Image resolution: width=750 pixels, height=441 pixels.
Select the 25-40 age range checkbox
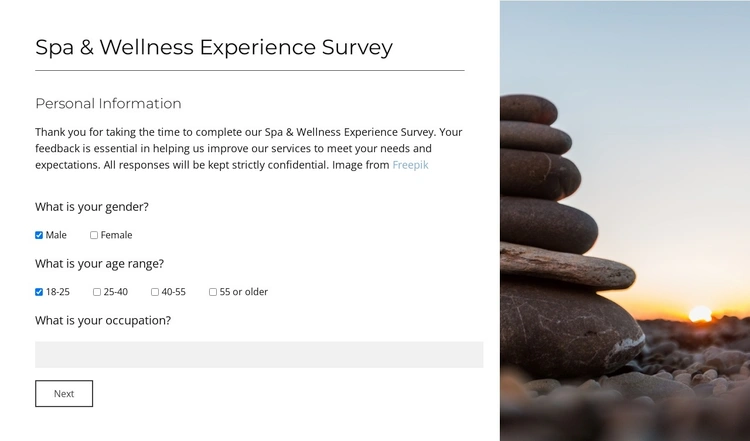(x=97, y=292)
